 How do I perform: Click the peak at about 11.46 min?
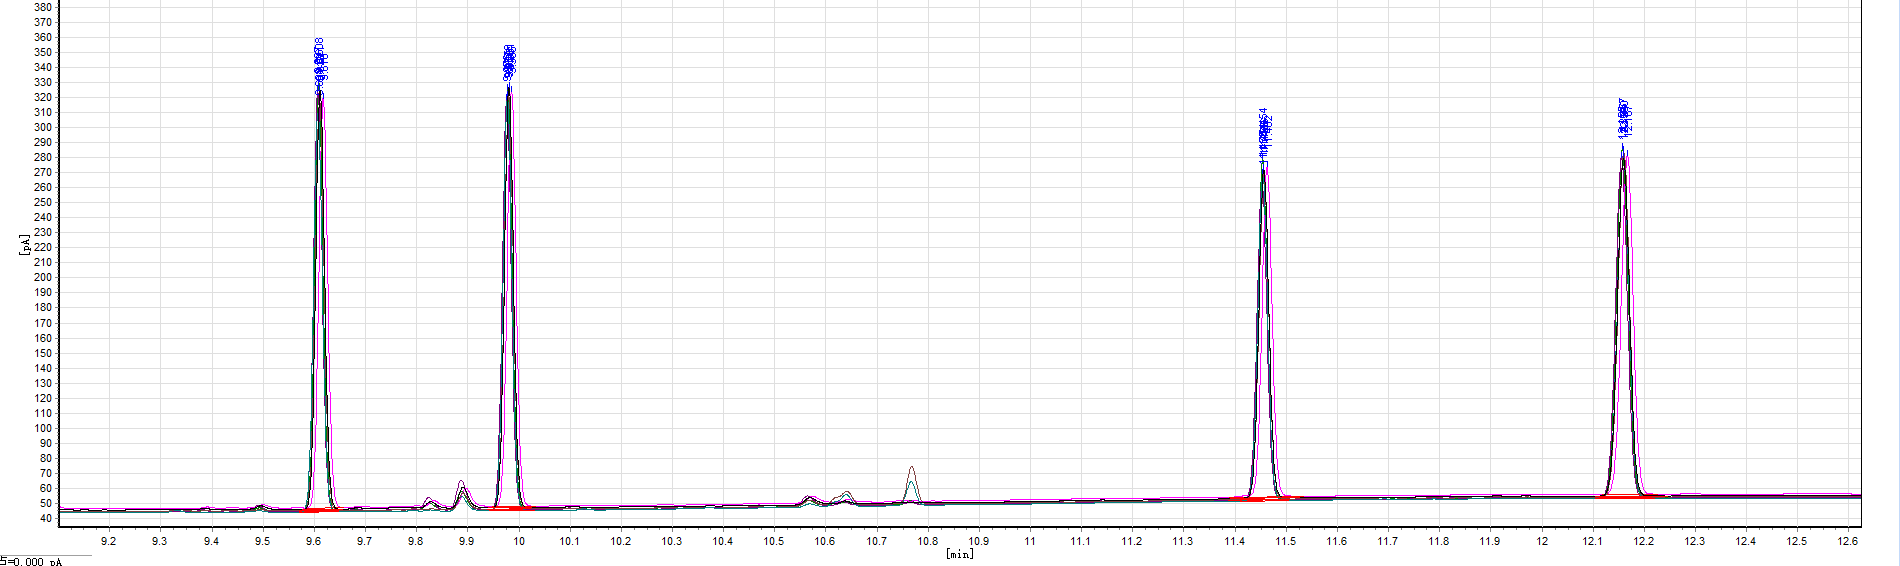tap(1265, 330)
